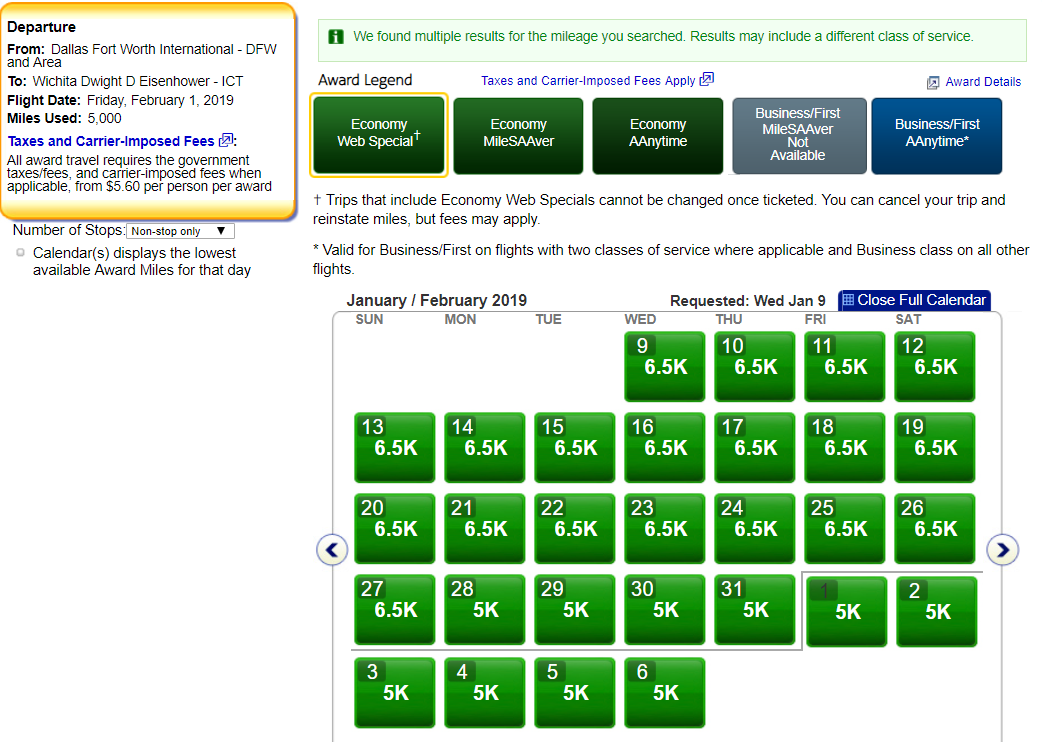Choose the Economy AAnytime award option
This screenshot has height=742, width=1042.
coord(657,133)
